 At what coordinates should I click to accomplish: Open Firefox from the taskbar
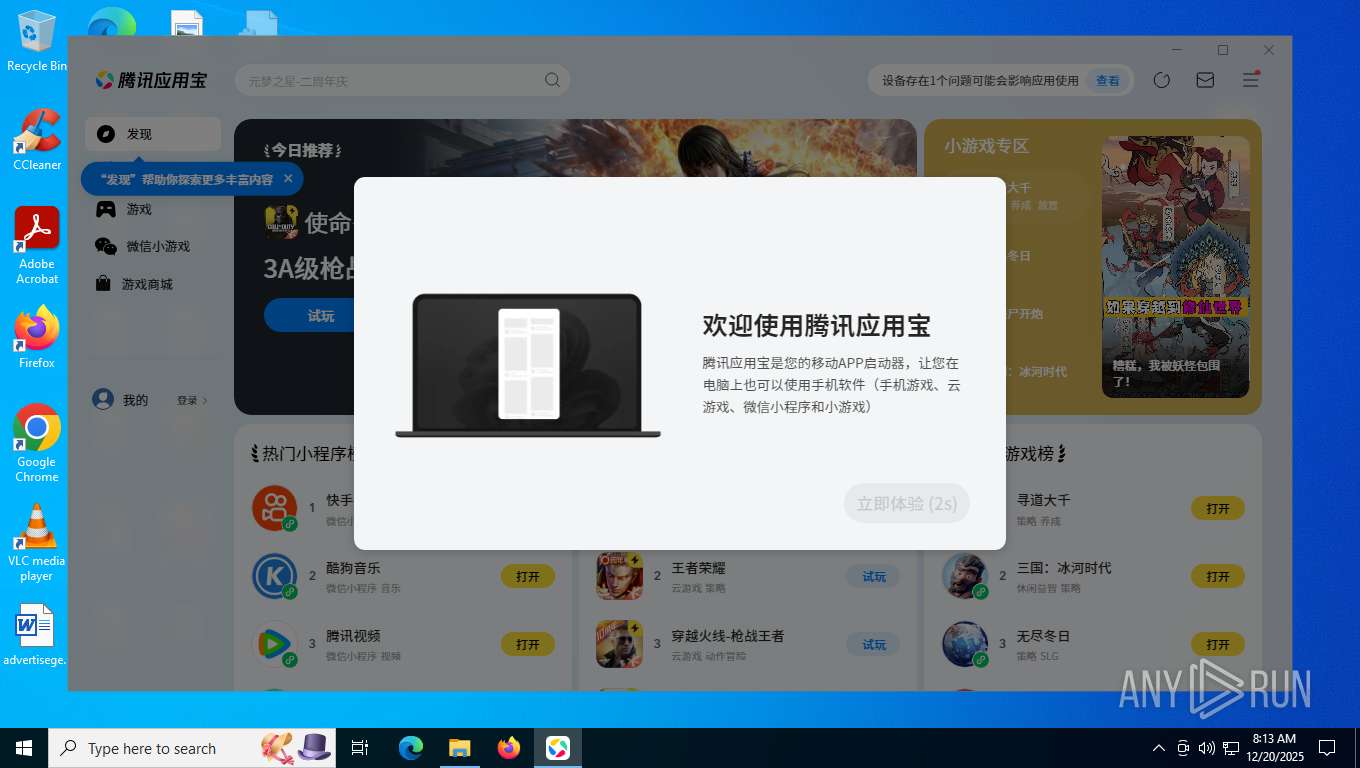509,748
